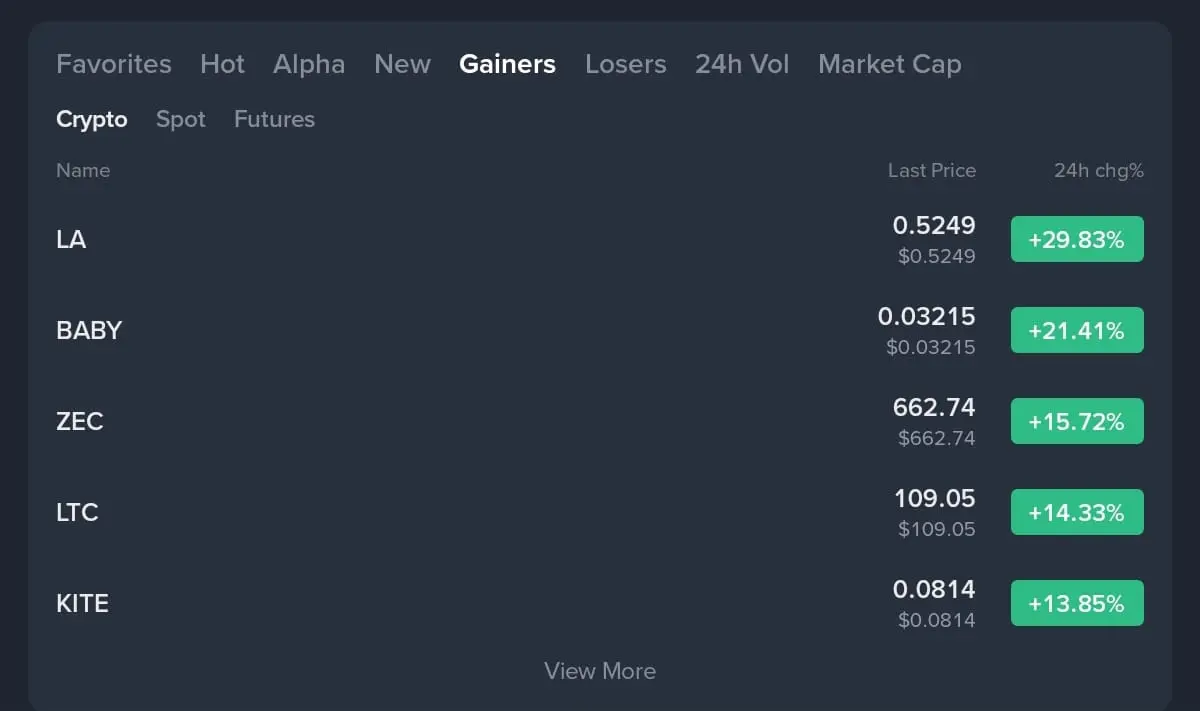Viewport: 1200px width, 711px height.
Task: Open the LA coin row
Action: 71,240
